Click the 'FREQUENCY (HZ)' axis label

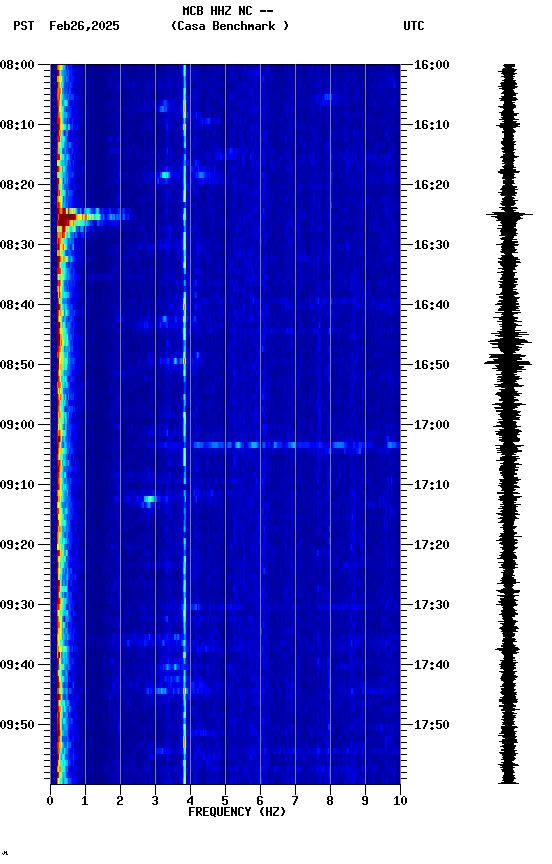[237, 812]
